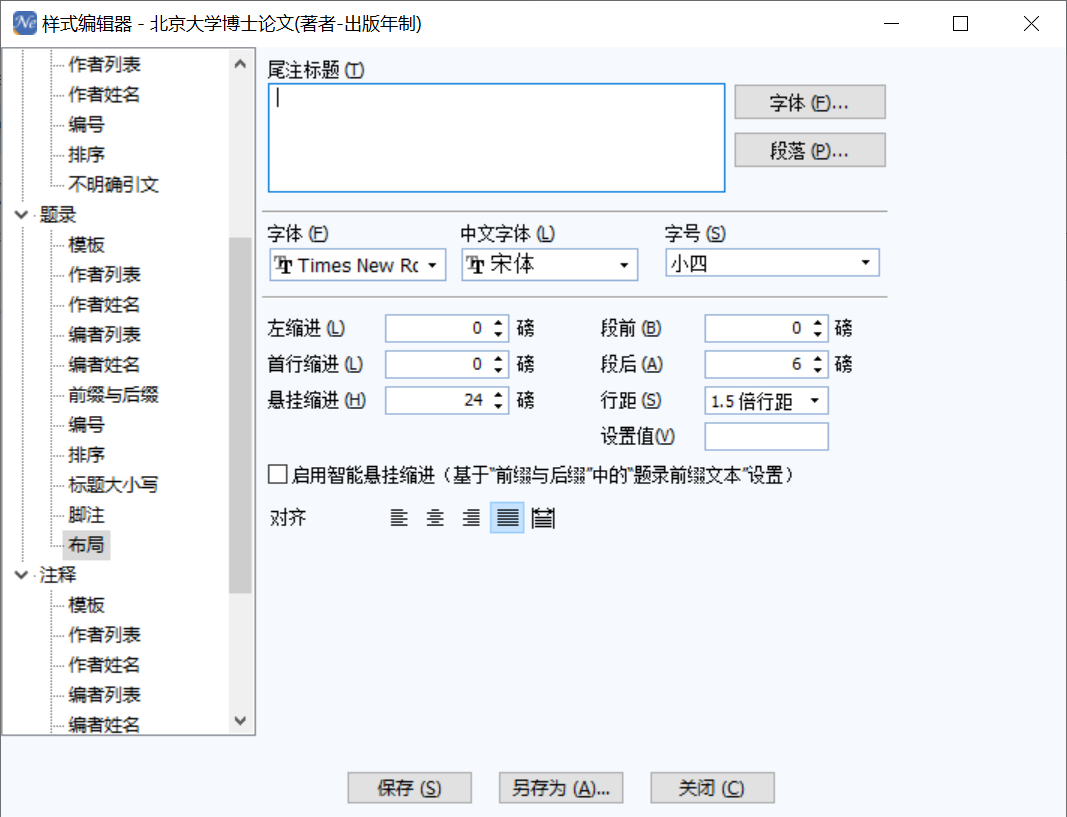The image size is (1067, 817).
Task: Select 作者列表 under 注释
Action: [104, 635]
